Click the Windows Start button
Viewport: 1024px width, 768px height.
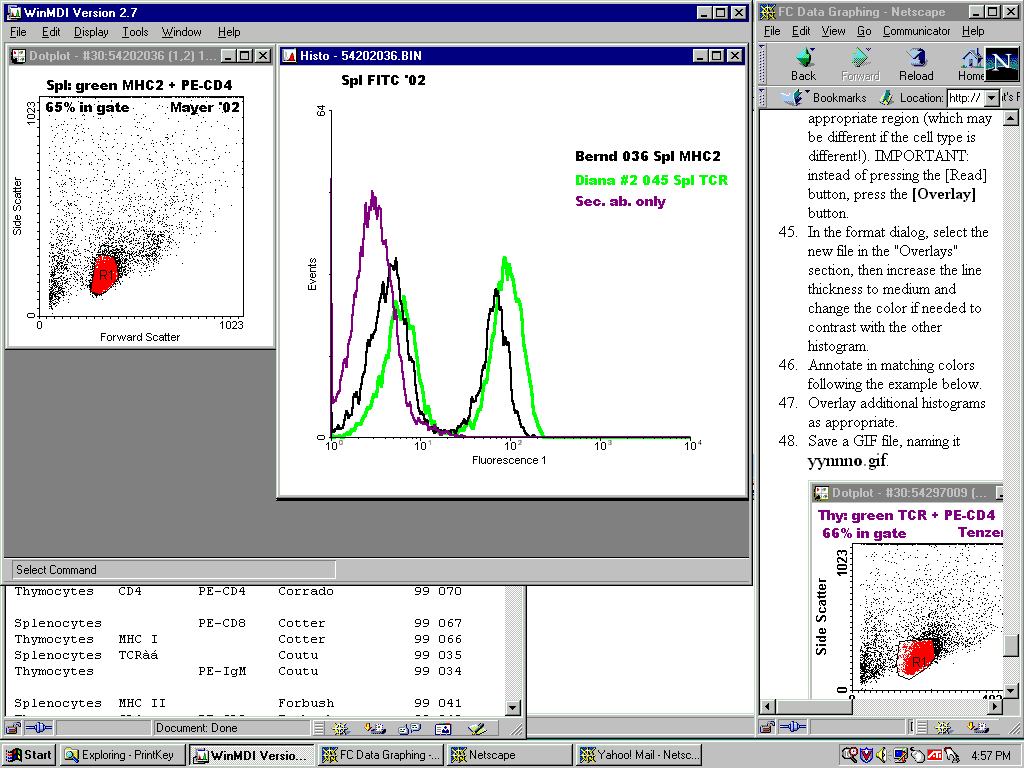tap(29, 755)
